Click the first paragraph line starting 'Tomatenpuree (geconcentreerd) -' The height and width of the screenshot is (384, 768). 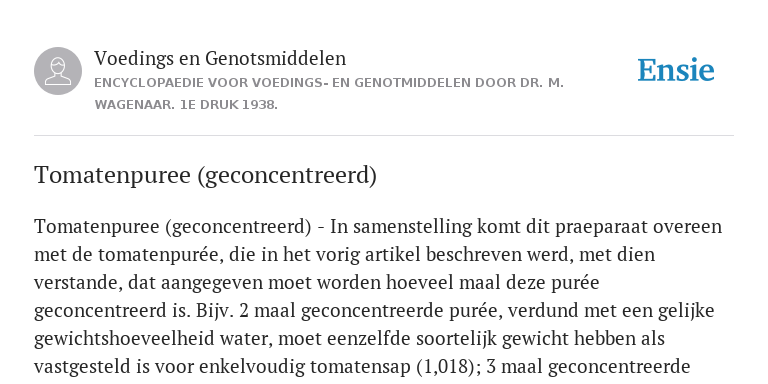pyautogui.click(x=378, y=227)
